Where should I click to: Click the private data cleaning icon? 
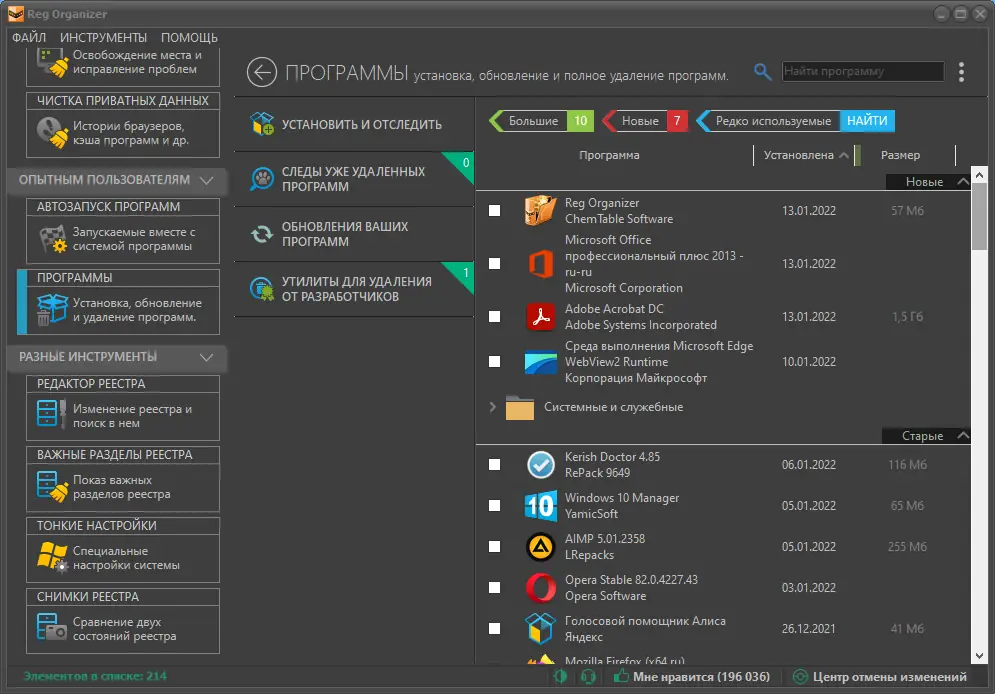52,133
